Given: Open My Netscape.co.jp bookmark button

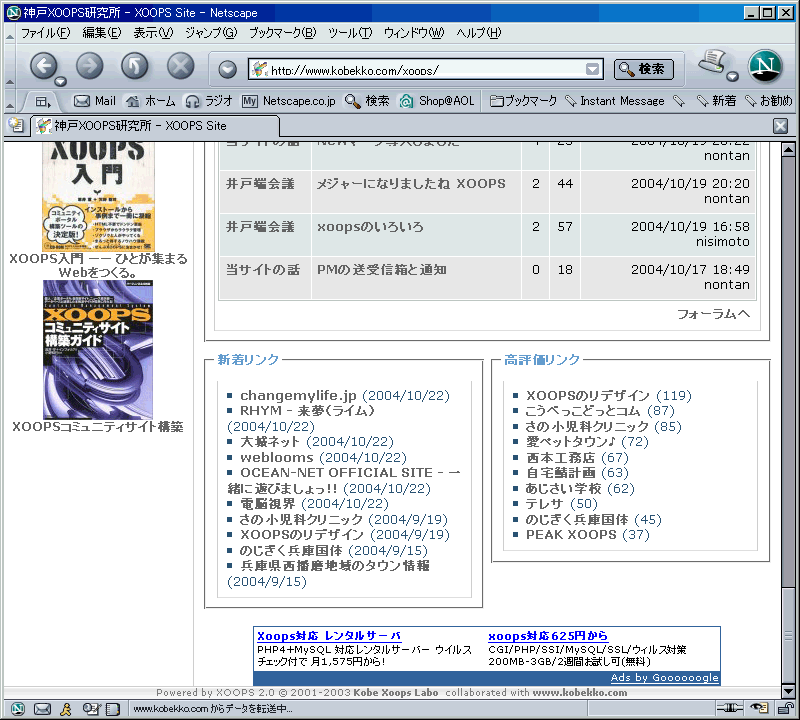Looking at the screenshot, I should 289,101.
